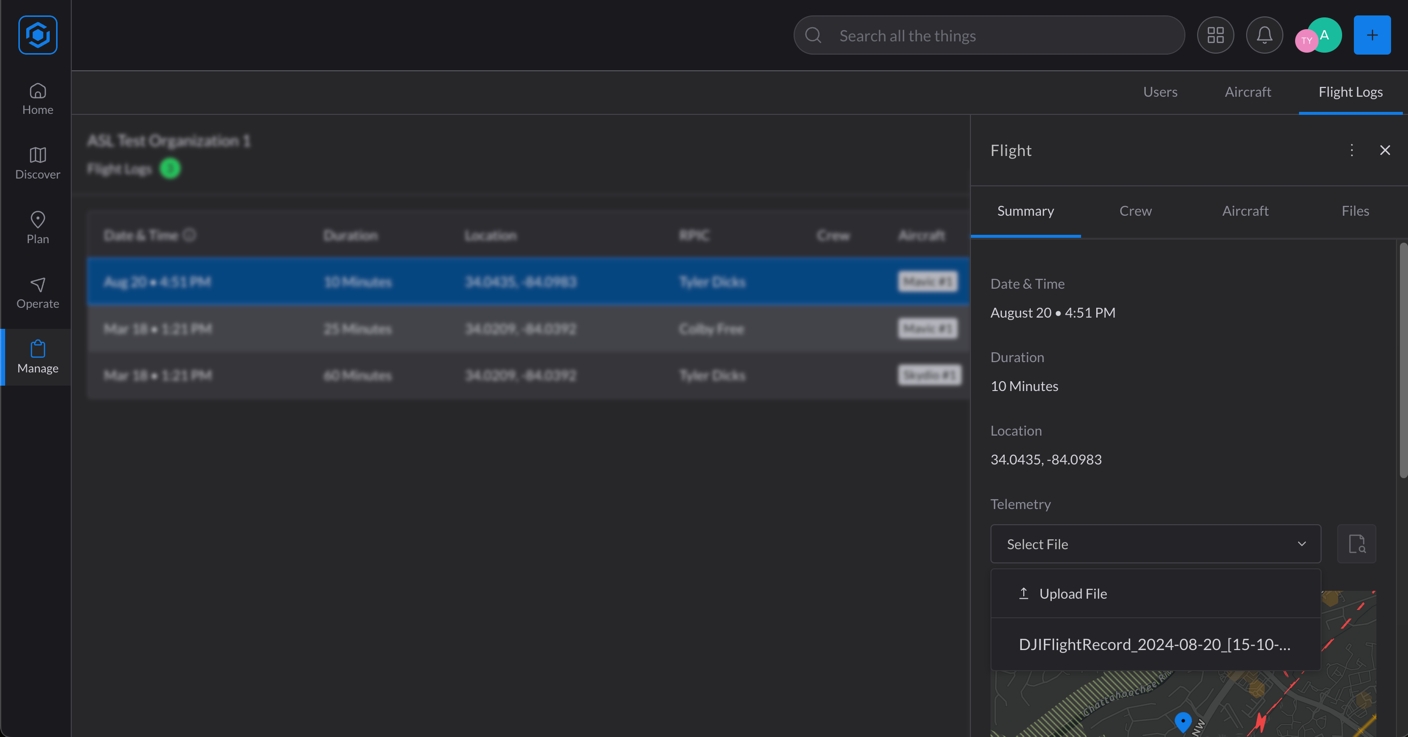The image size is (1408, 737).
Task: Select the Flight Logs tab
Action: pos(1350,92)
